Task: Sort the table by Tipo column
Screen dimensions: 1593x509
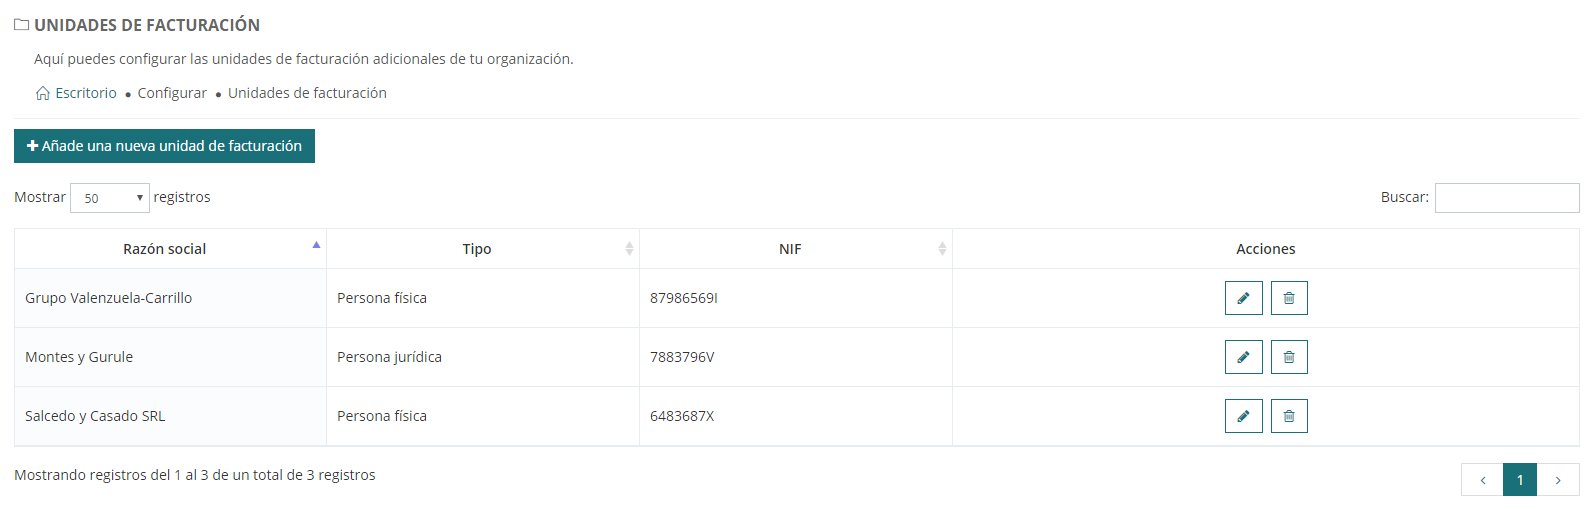Action: [477, 249]
